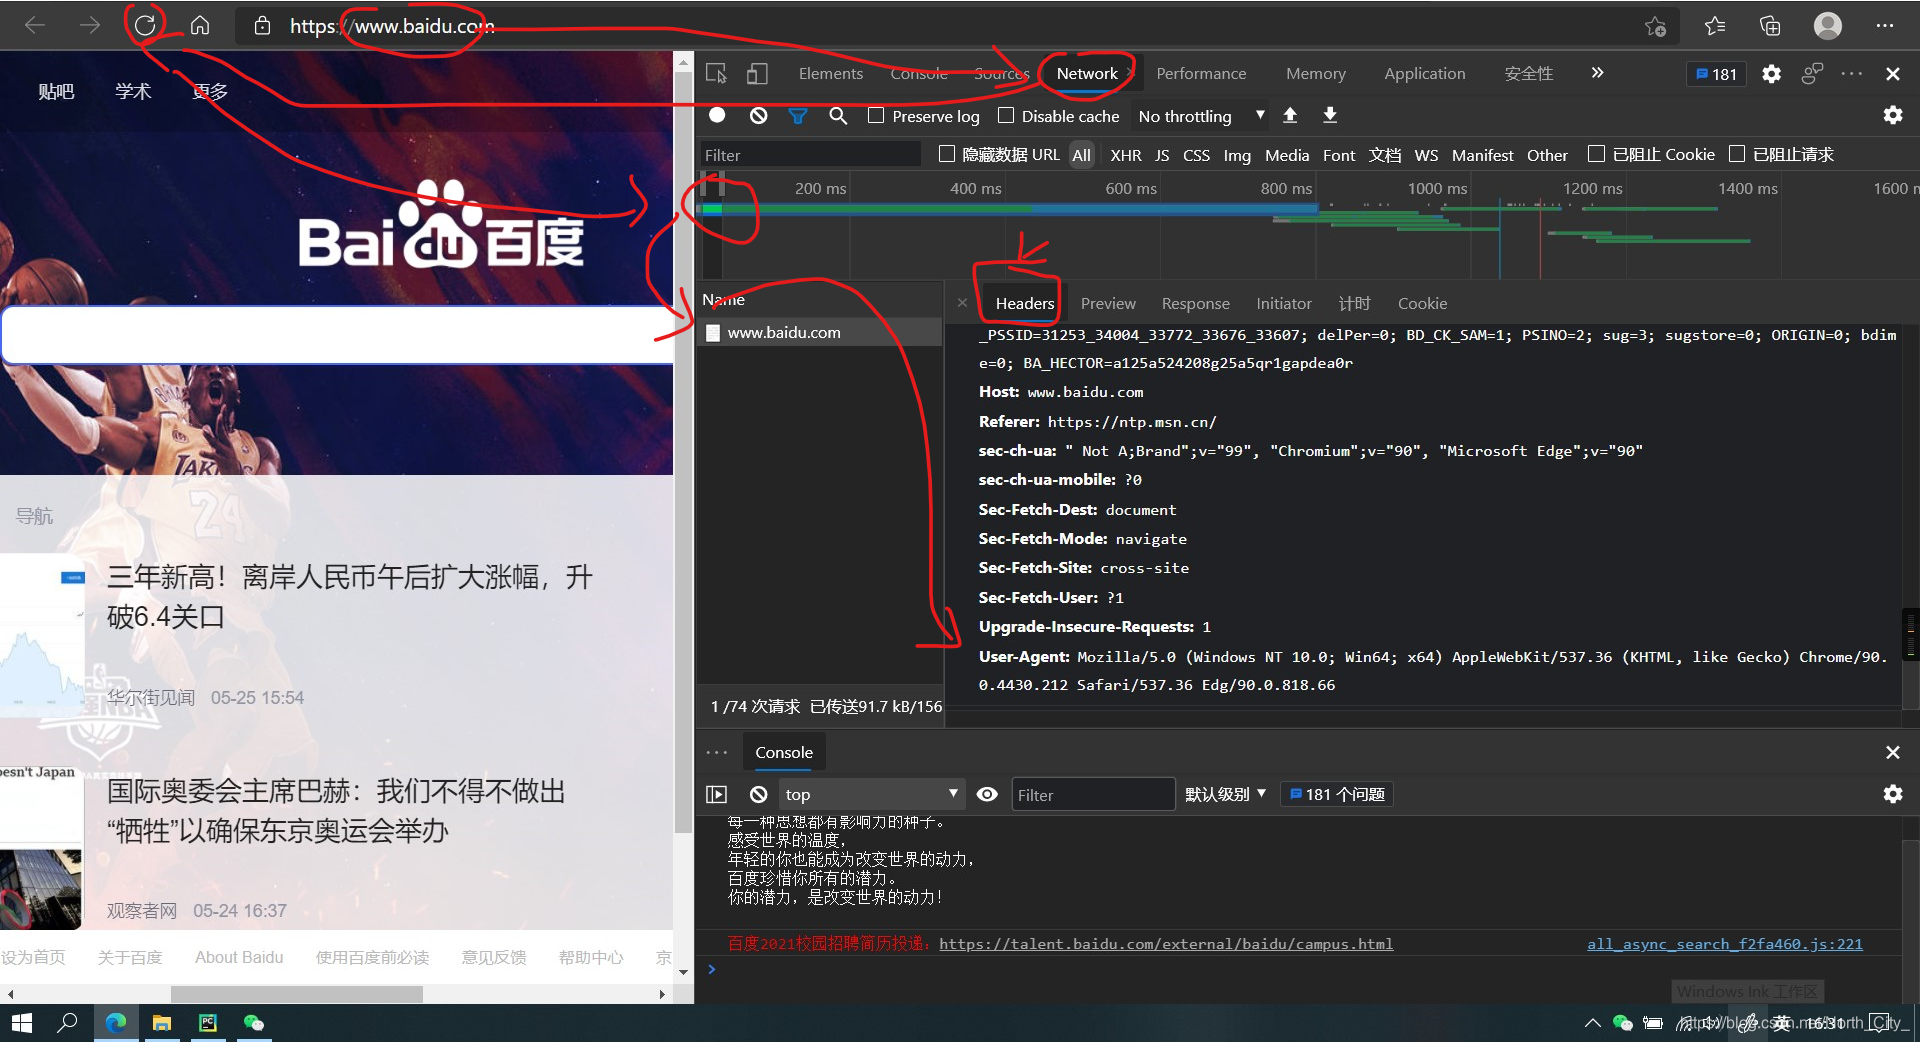Open the request Preview tab
The image size is (1920, 1042).
coord(1108,303)
